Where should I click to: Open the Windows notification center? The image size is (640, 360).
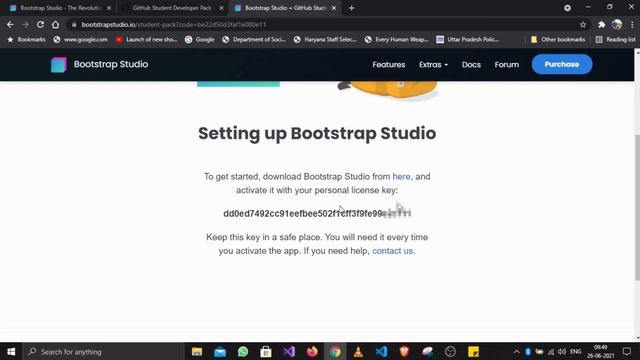click(627, 351)
